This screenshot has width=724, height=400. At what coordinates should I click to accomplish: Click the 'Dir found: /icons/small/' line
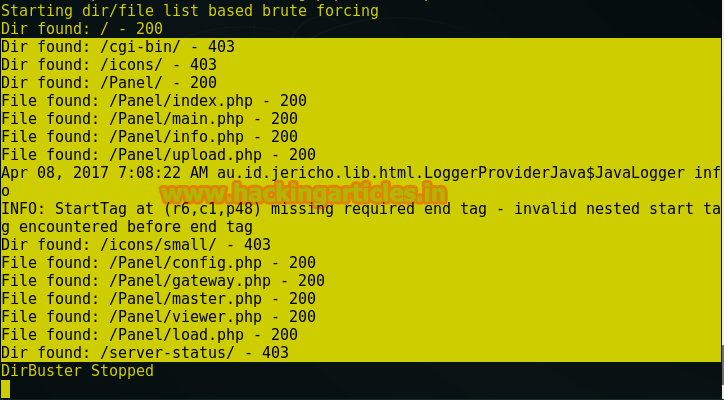[136, 245]
